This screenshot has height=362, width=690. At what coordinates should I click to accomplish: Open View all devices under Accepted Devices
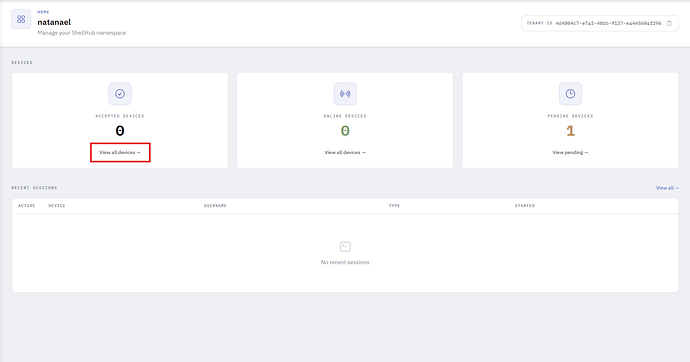click(120, 153)
